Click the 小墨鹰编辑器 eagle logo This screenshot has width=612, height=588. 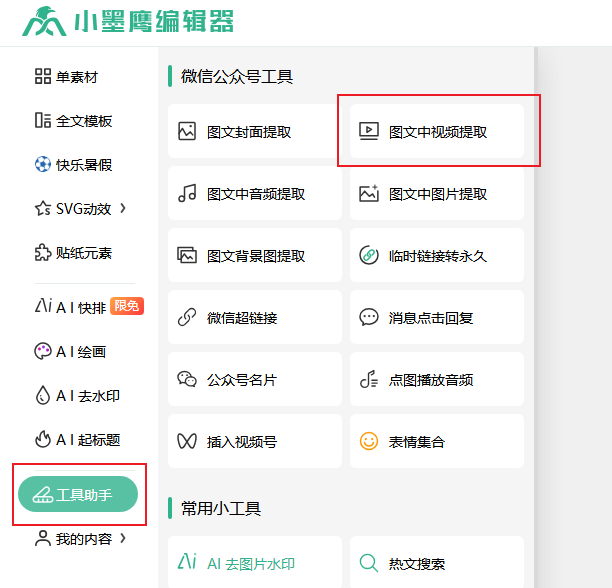(x=44, y=21)
